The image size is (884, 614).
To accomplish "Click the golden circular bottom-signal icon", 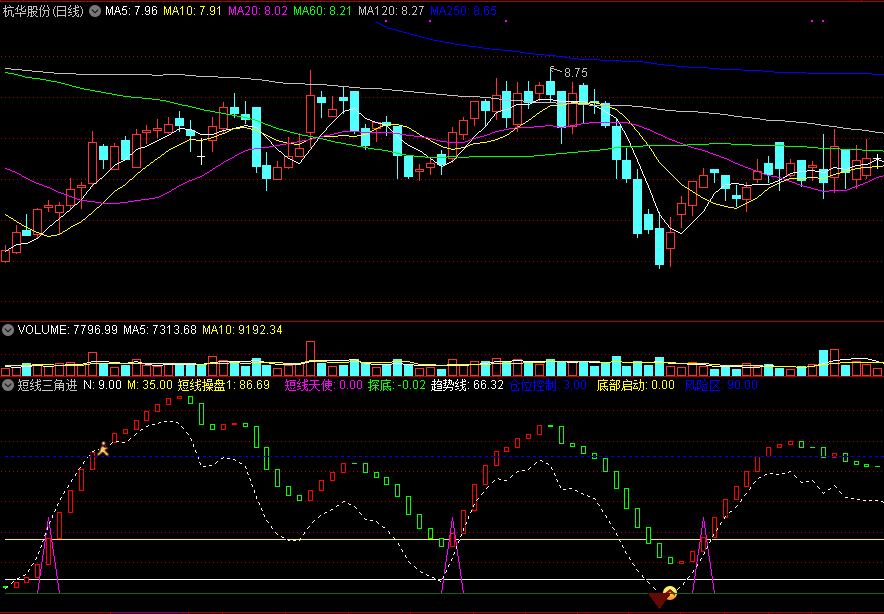I will (670, 593).
